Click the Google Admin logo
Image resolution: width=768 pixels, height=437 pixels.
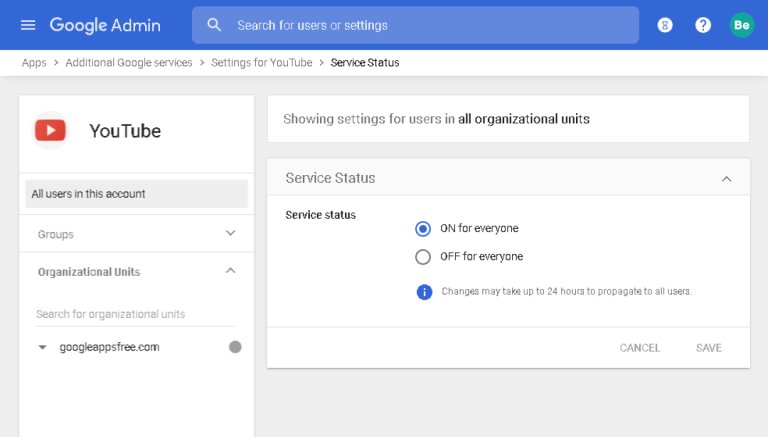point(105,25)
